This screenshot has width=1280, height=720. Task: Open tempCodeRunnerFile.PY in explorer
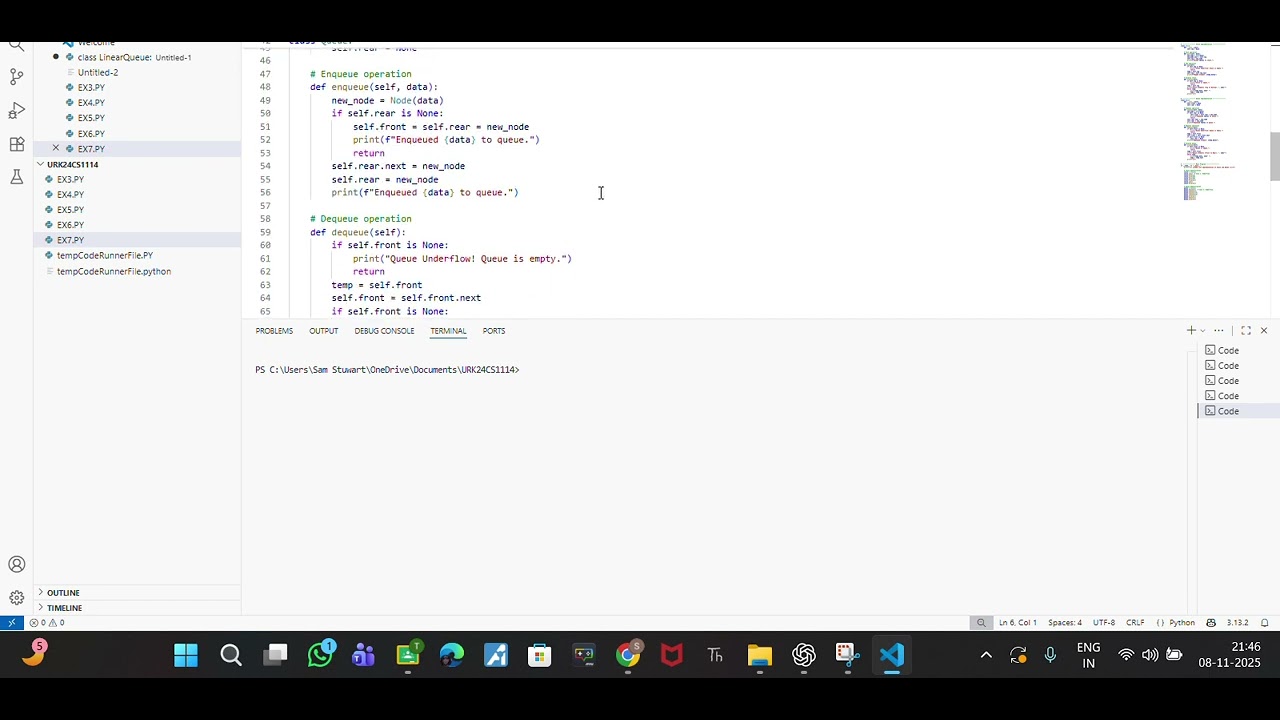[104, 256]
